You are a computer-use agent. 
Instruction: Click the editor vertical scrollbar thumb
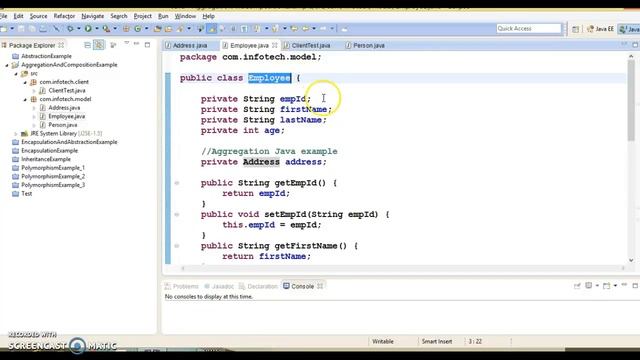point(631,100)
